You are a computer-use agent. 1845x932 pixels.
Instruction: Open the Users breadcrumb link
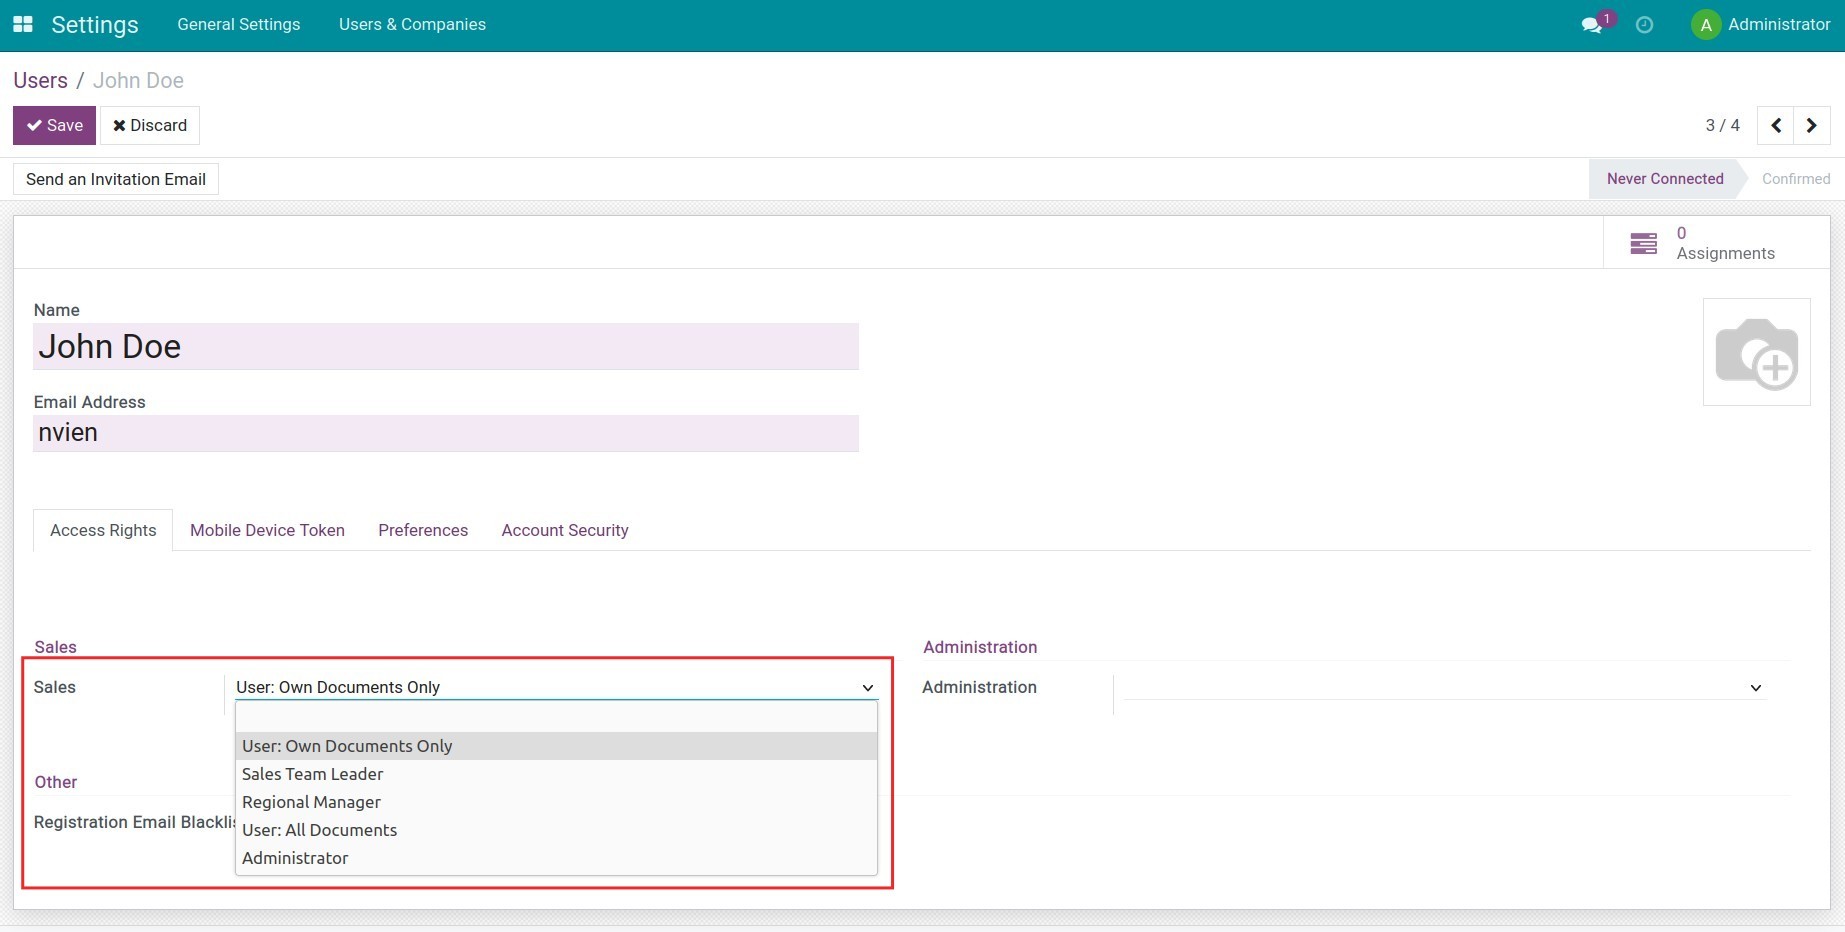tap(40, 80)
